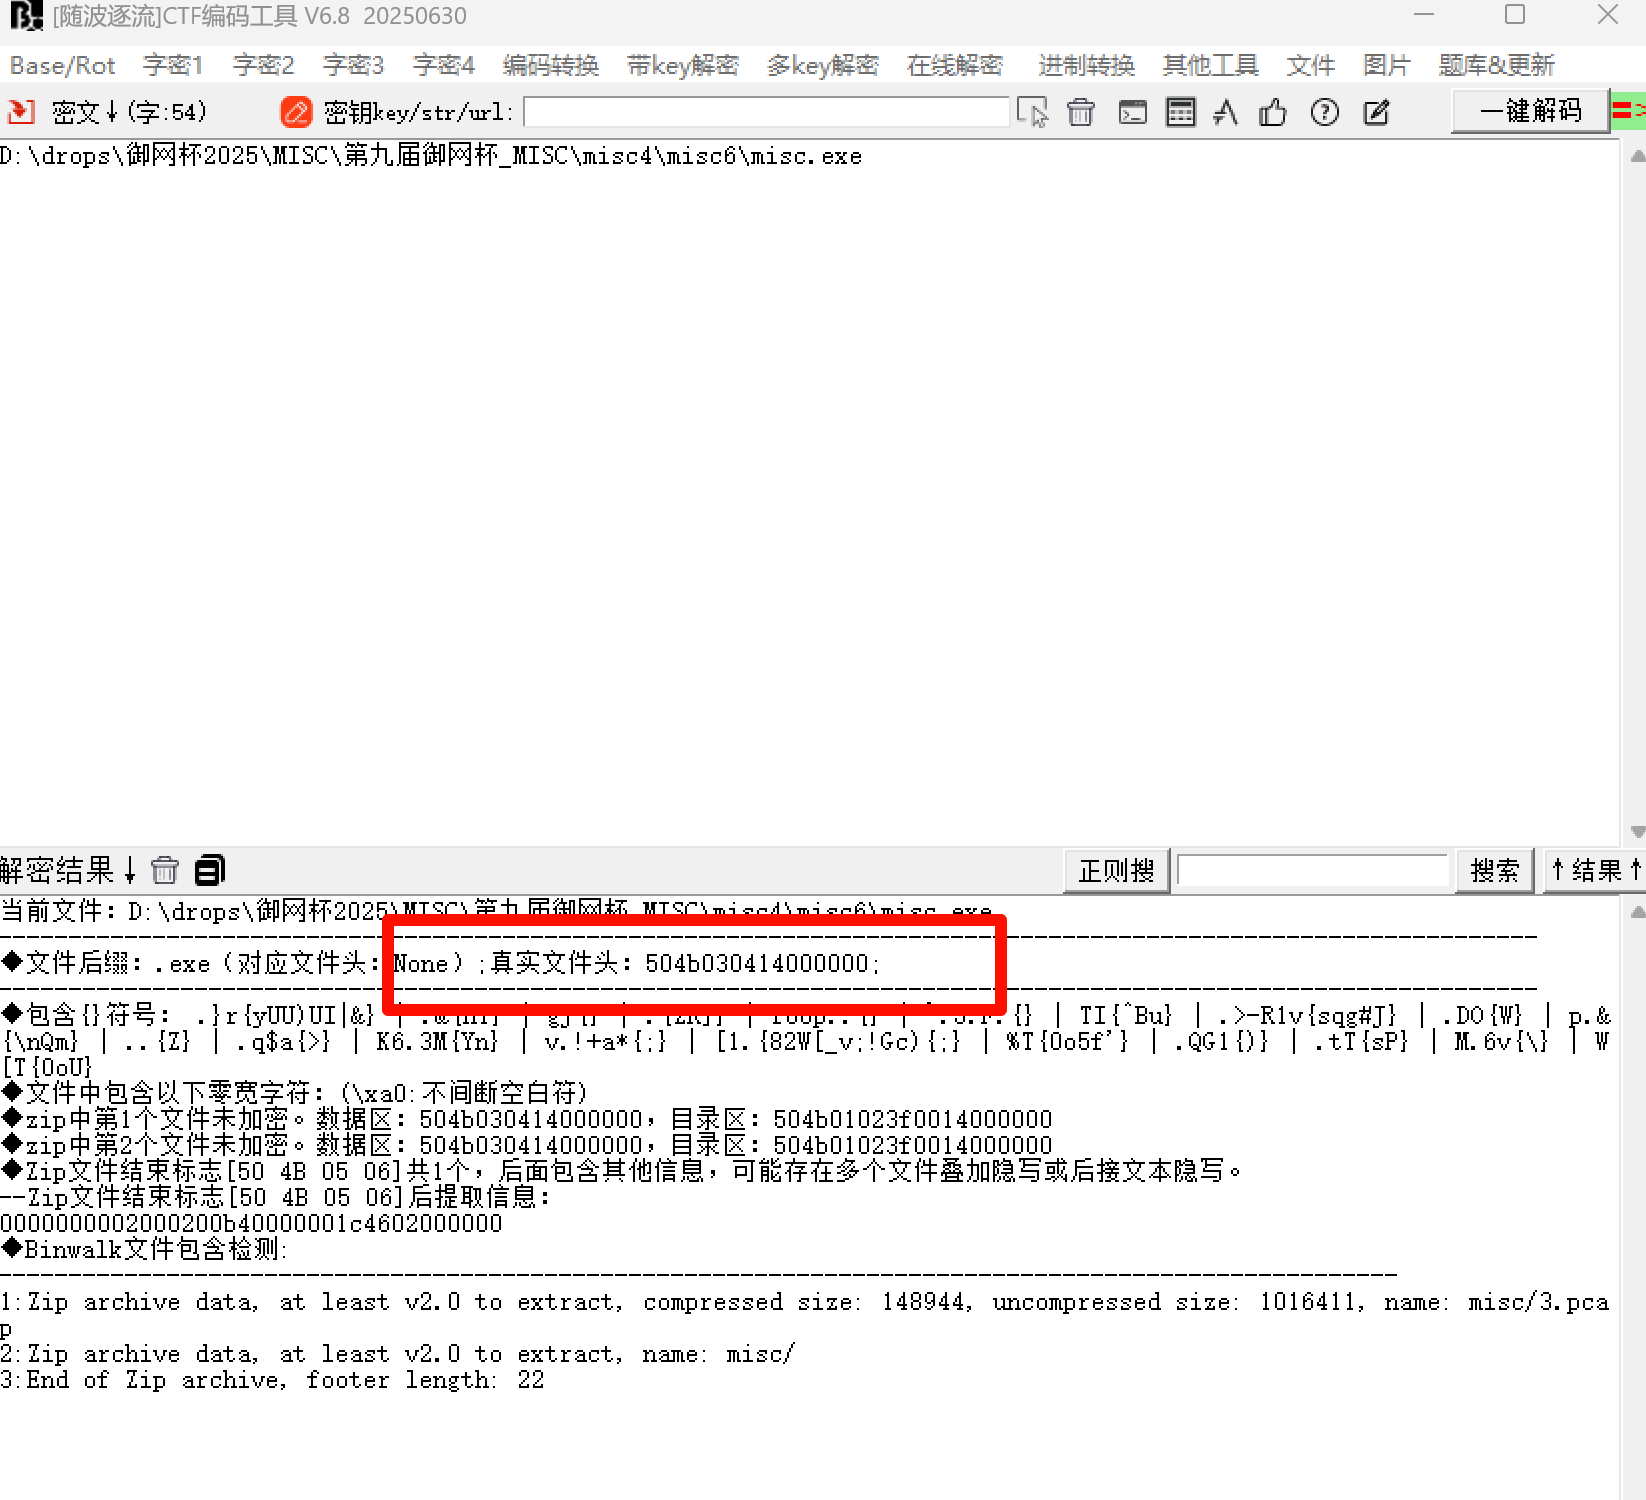Click the 解密结果↓ label
1646x1500 pixels.
(x=68, y=870)
